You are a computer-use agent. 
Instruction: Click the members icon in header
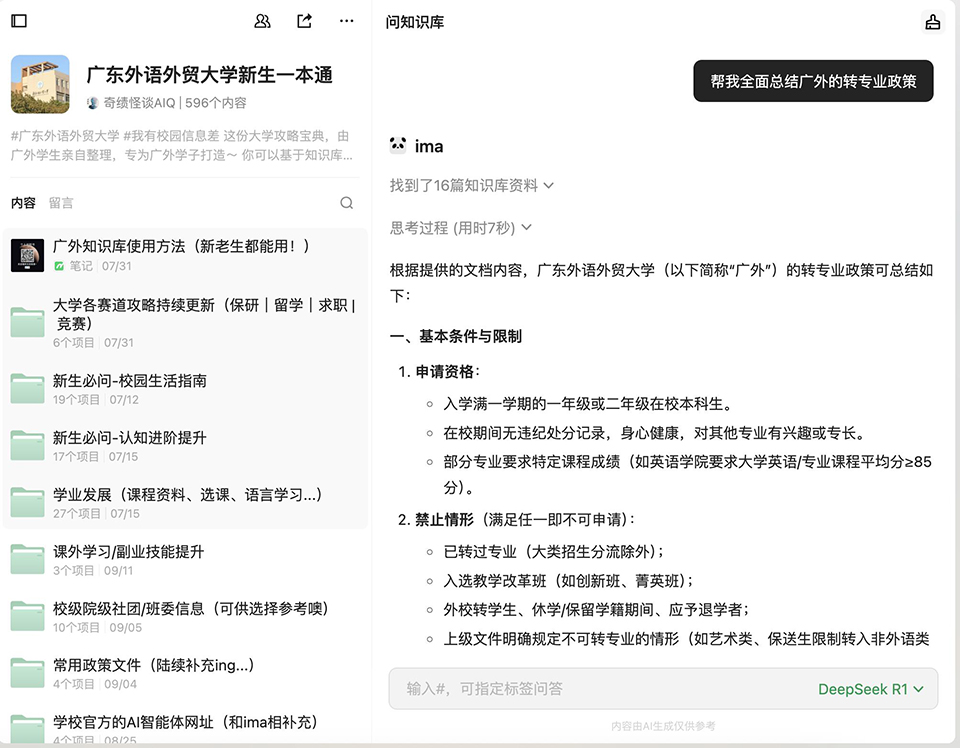click(x=263, y=21)
